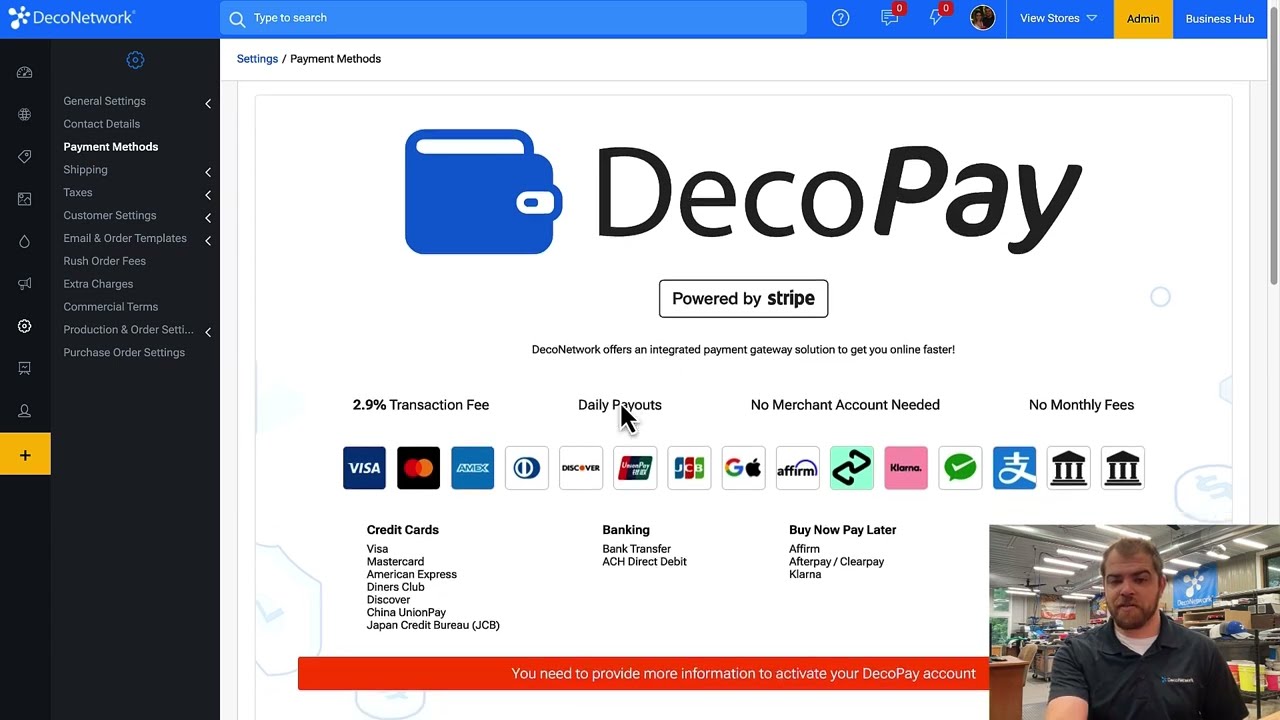Expand General Settings chevron
The height and width of the screenshot is (720, 1280).
point(208,103)
